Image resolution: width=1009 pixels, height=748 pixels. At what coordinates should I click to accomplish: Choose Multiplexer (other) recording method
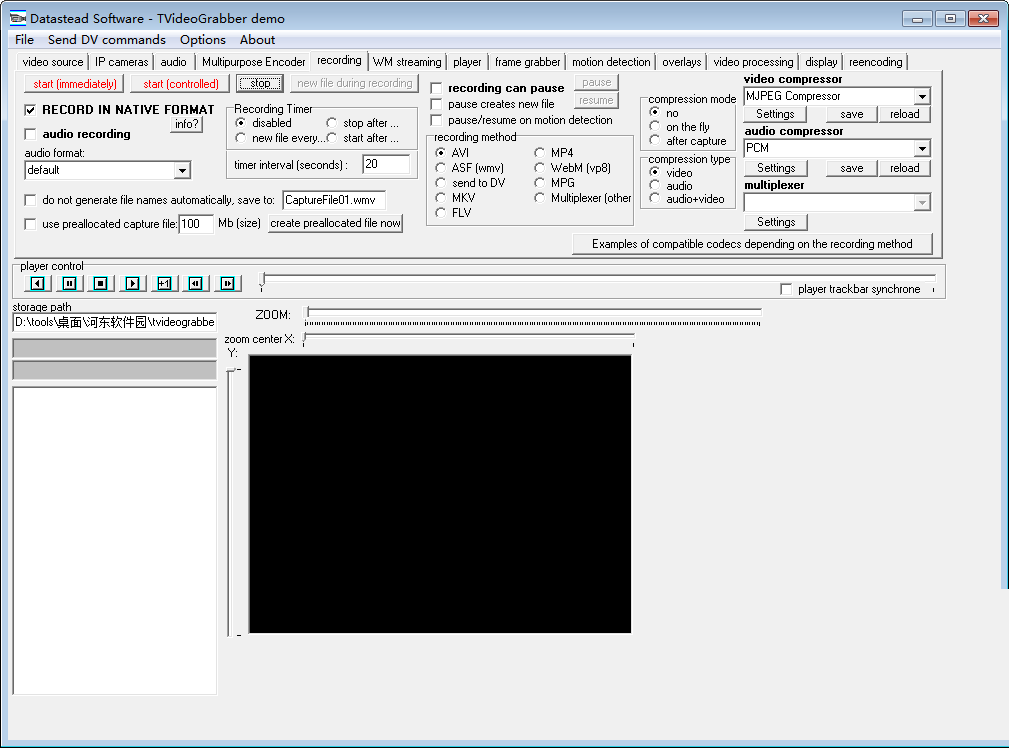539,198
